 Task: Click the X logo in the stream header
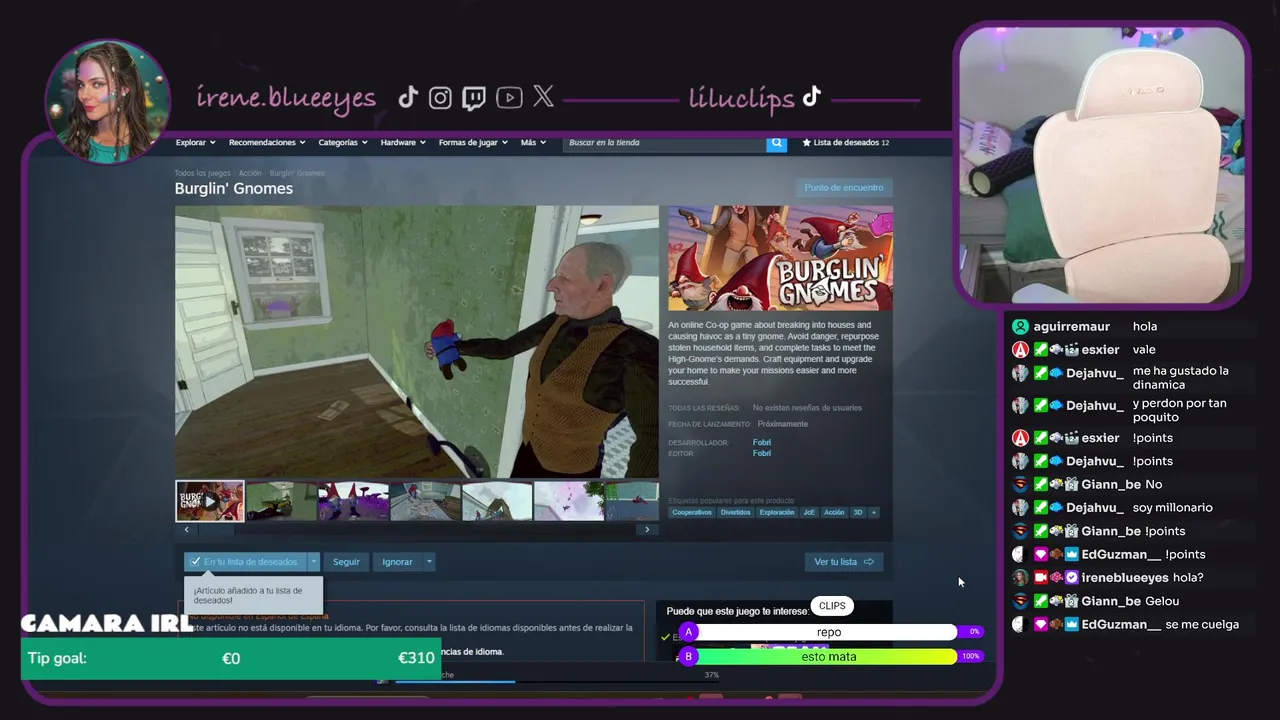pos(543,96)
